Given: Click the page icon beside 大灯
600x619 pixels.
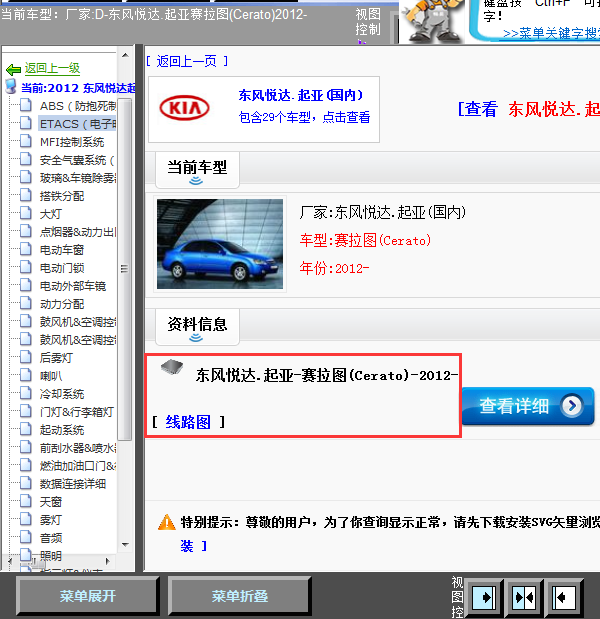Looking at the screenshot, I should point(26,213).
